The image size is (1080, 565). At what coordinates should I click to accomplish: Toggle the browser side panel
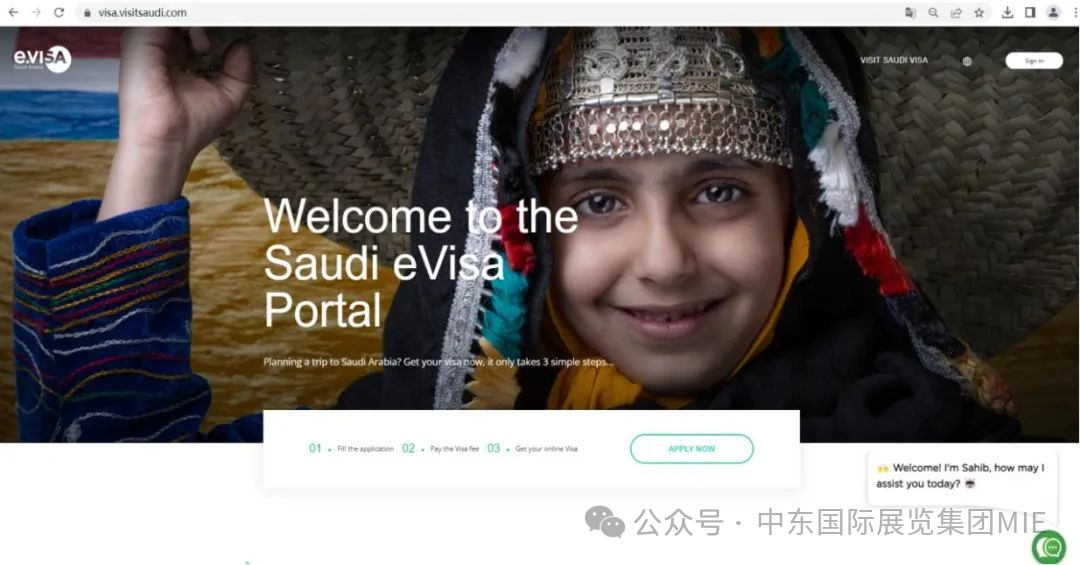(1030, 12)
